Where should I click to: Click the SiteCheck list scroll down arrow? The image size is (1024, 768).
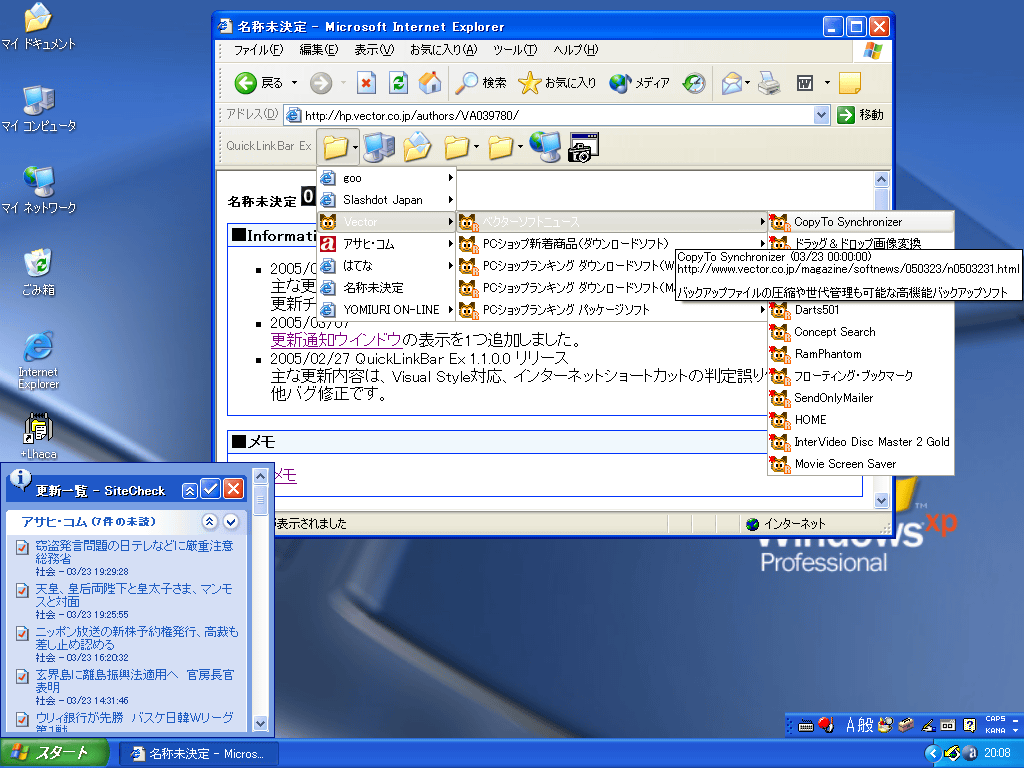(260, 723)
